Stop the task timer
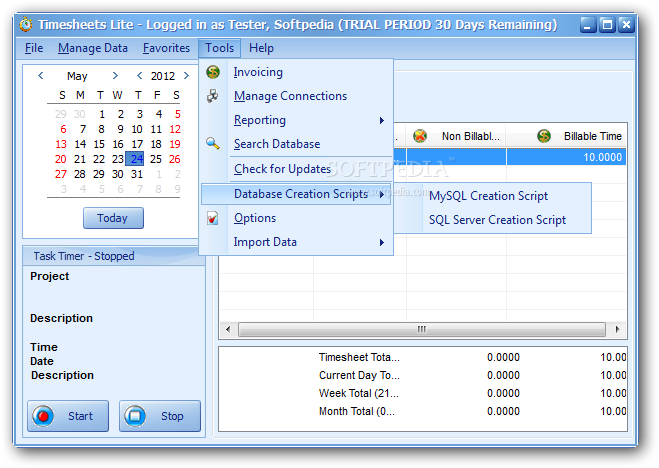This screenshot has height=468, width=659. pos(160,416)
